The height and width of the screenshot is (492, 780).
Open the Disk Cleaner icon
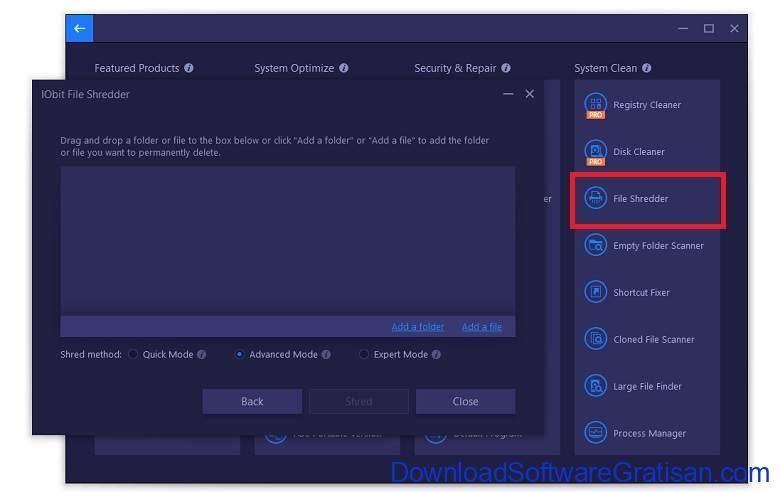tap(595, 152)
